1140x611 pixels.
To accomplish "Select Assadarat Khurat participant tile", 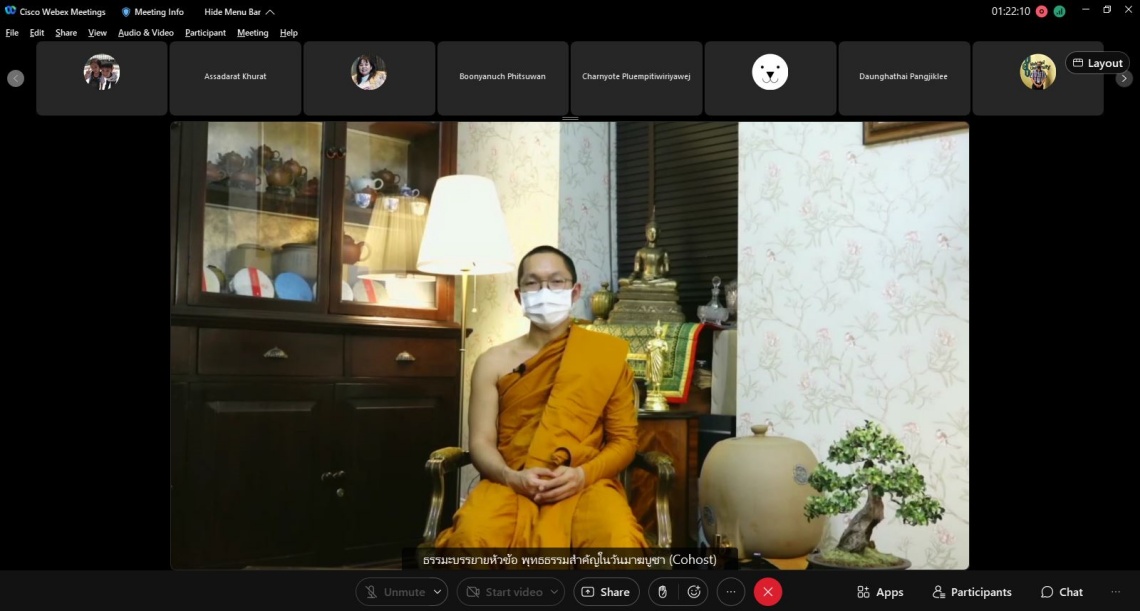I will [235, 77].
